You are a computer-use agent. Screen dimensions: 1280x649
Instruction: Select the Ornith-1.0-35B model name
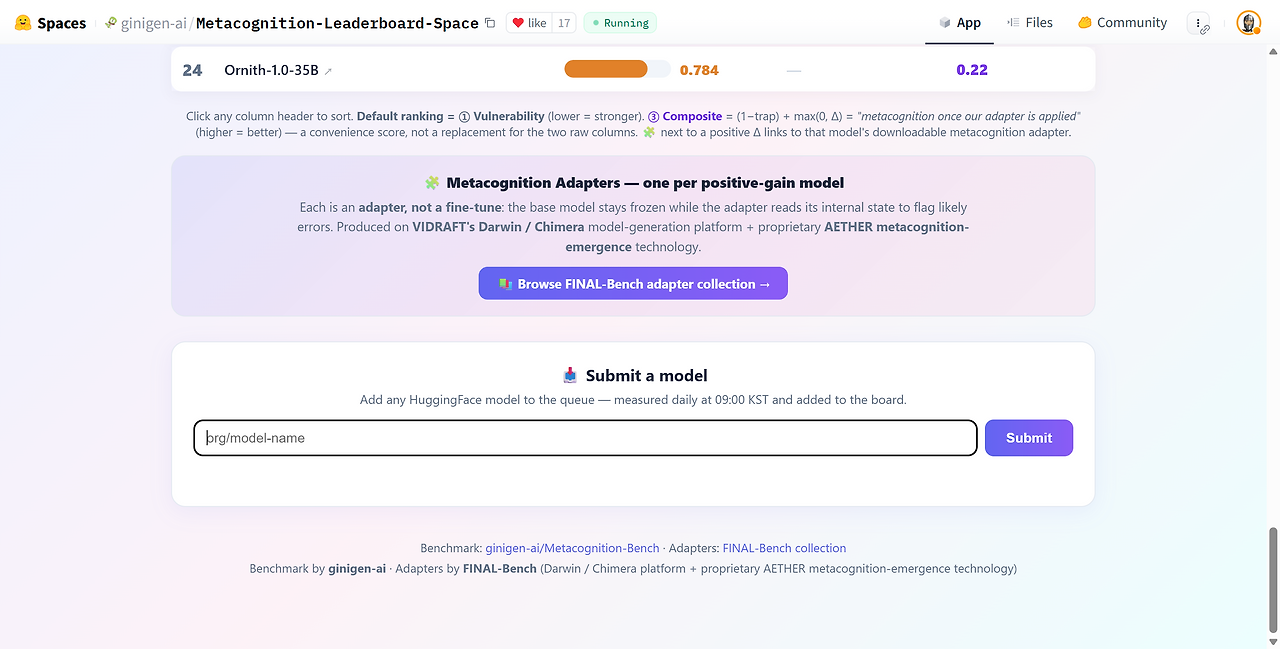tap(271, 70)
